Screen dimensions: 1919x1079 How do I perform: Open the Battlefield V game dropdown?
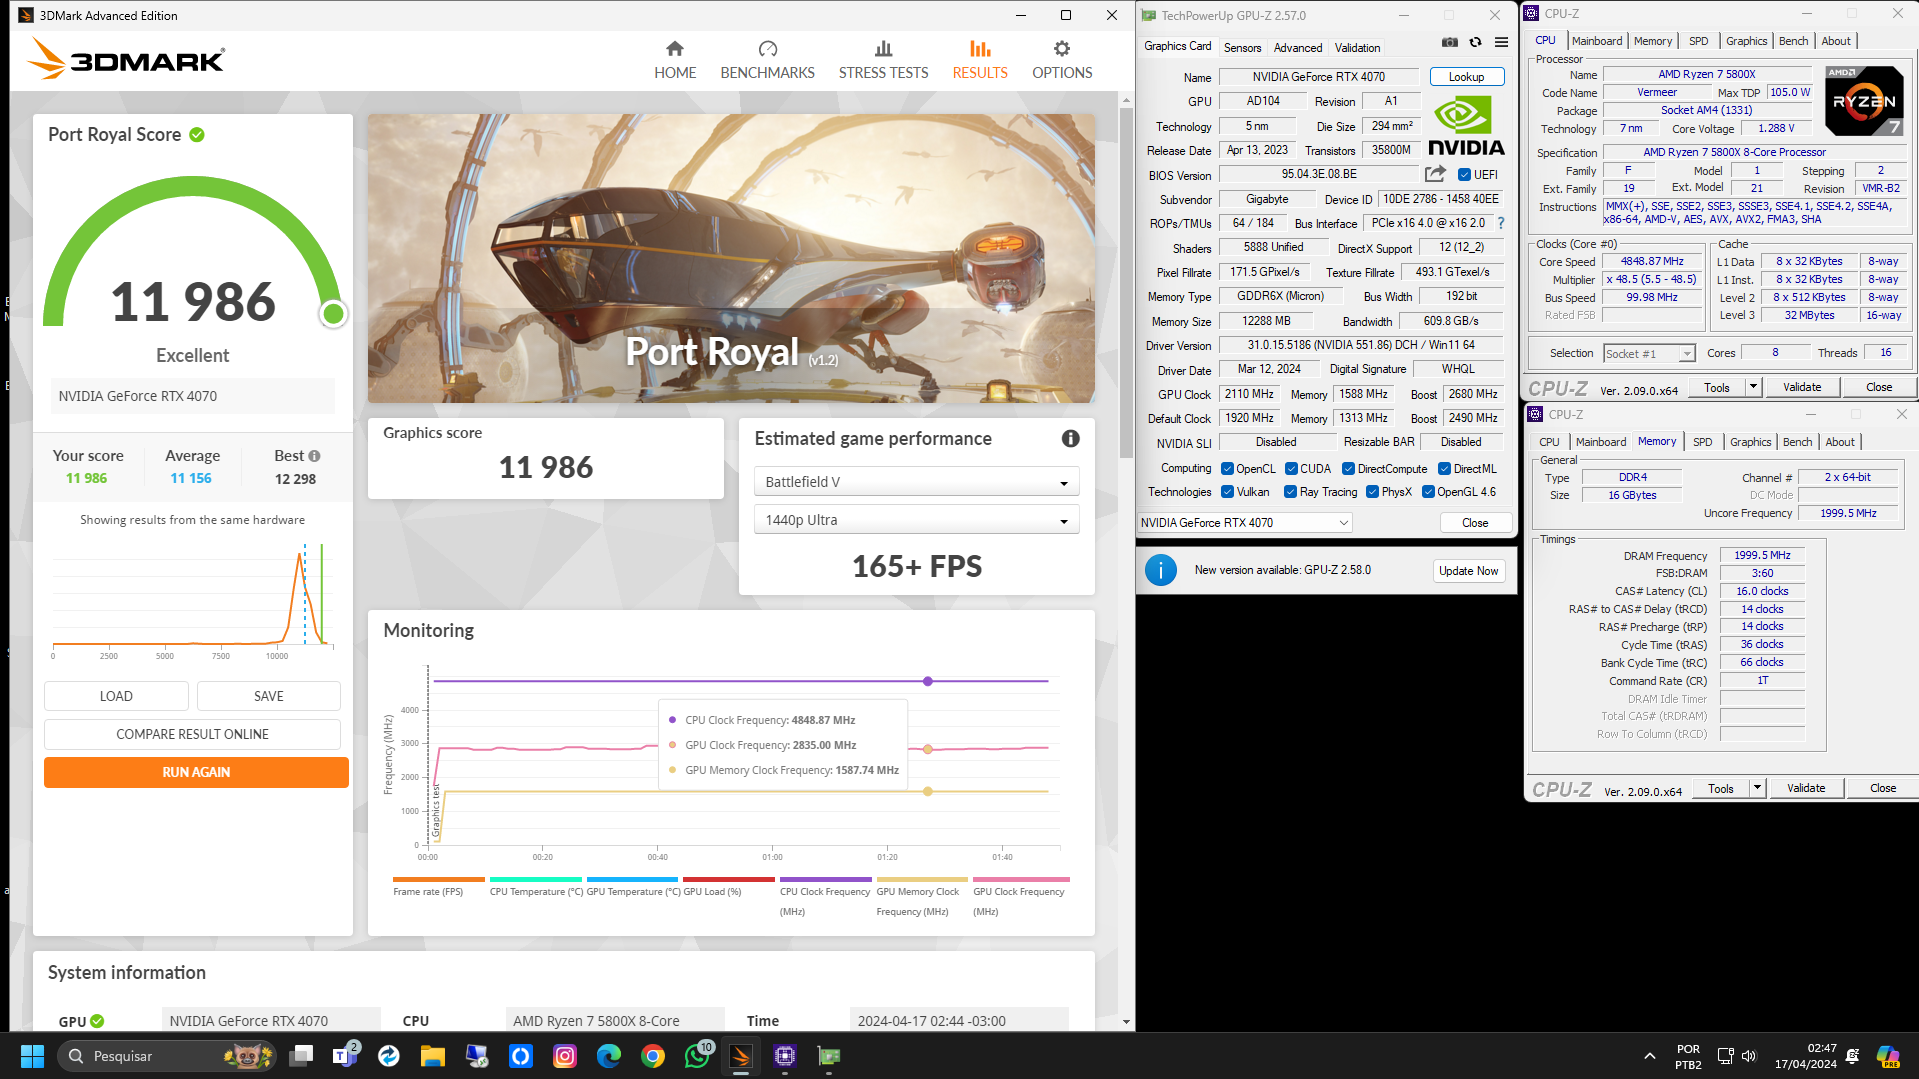[916, 482]
